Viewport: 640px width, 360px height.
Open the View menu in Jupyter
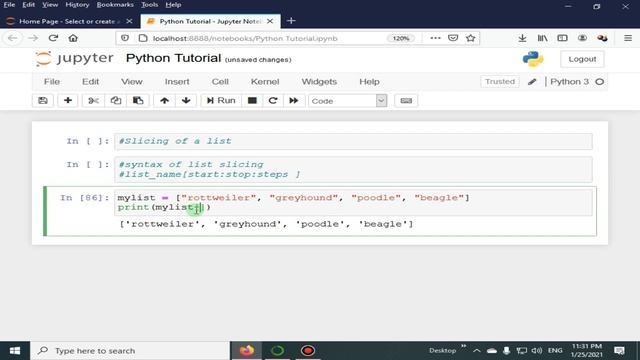coord(131,82)
